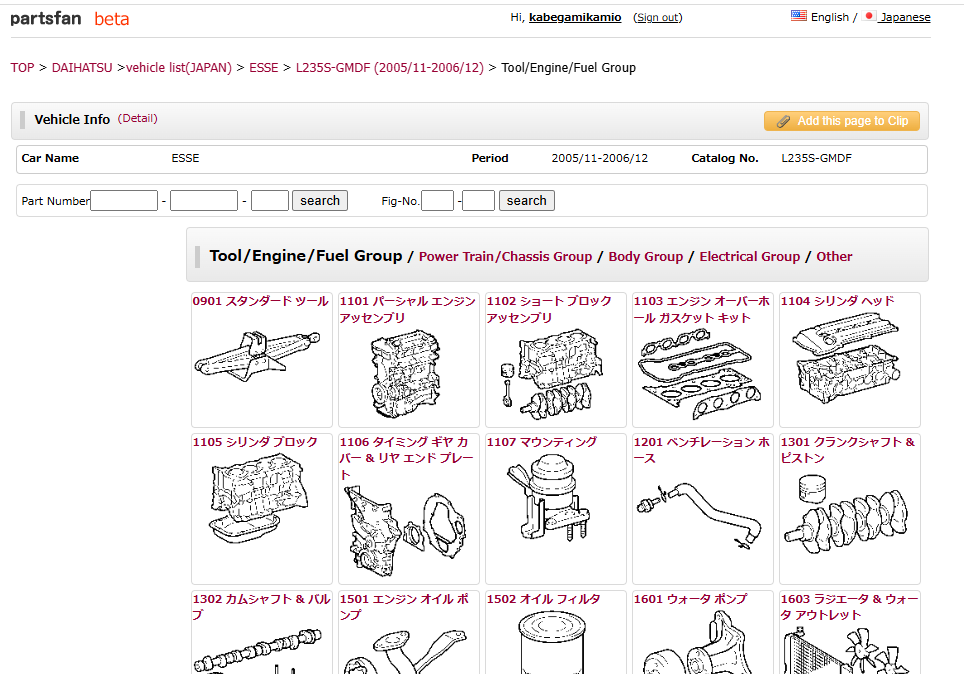Image resolution: width=964 pixels, height=674 pixels.
Task: Click the 1302 title link
Action: 261,607
